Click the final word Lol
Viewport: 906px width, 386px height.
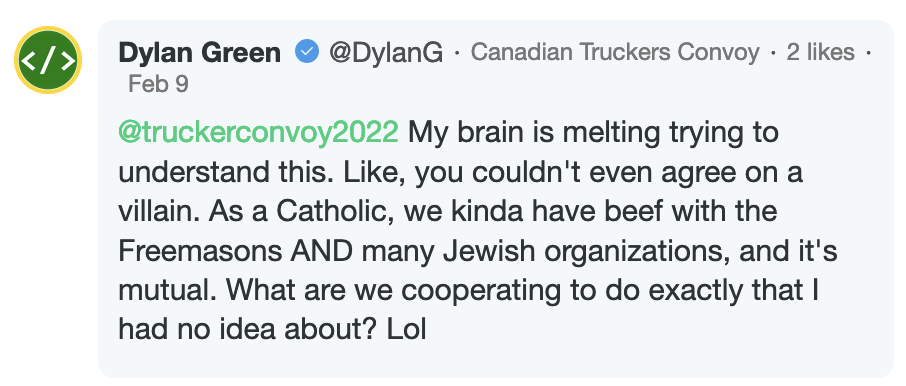click(x=407, y=330)
